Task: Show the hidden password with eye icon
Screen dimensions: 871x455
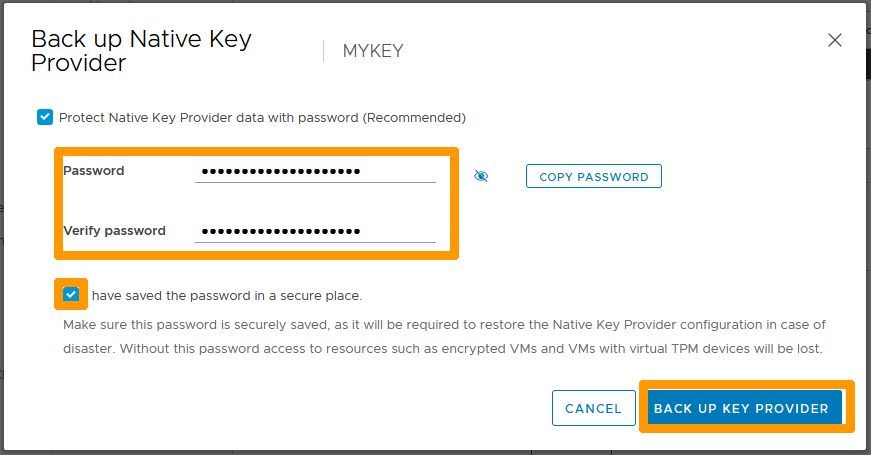Action: [481, 177]
